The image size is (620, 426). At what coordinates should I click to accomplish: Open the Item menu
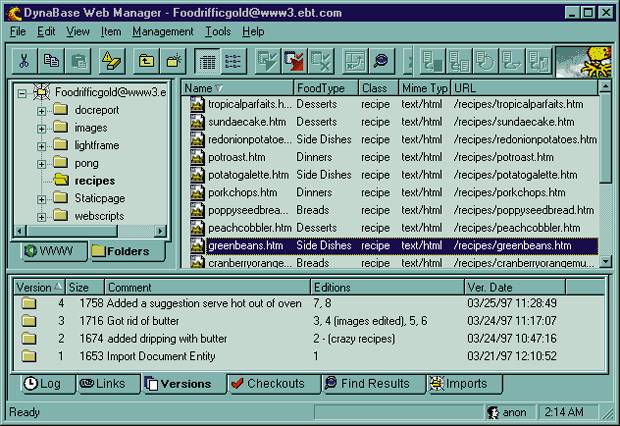tap(111, 31)
